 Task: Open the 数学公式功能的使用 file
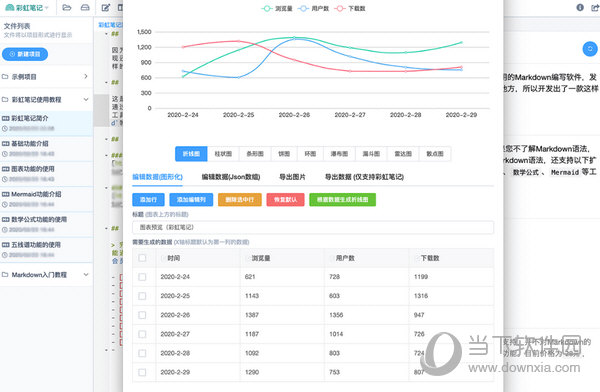tap(46, 224)
